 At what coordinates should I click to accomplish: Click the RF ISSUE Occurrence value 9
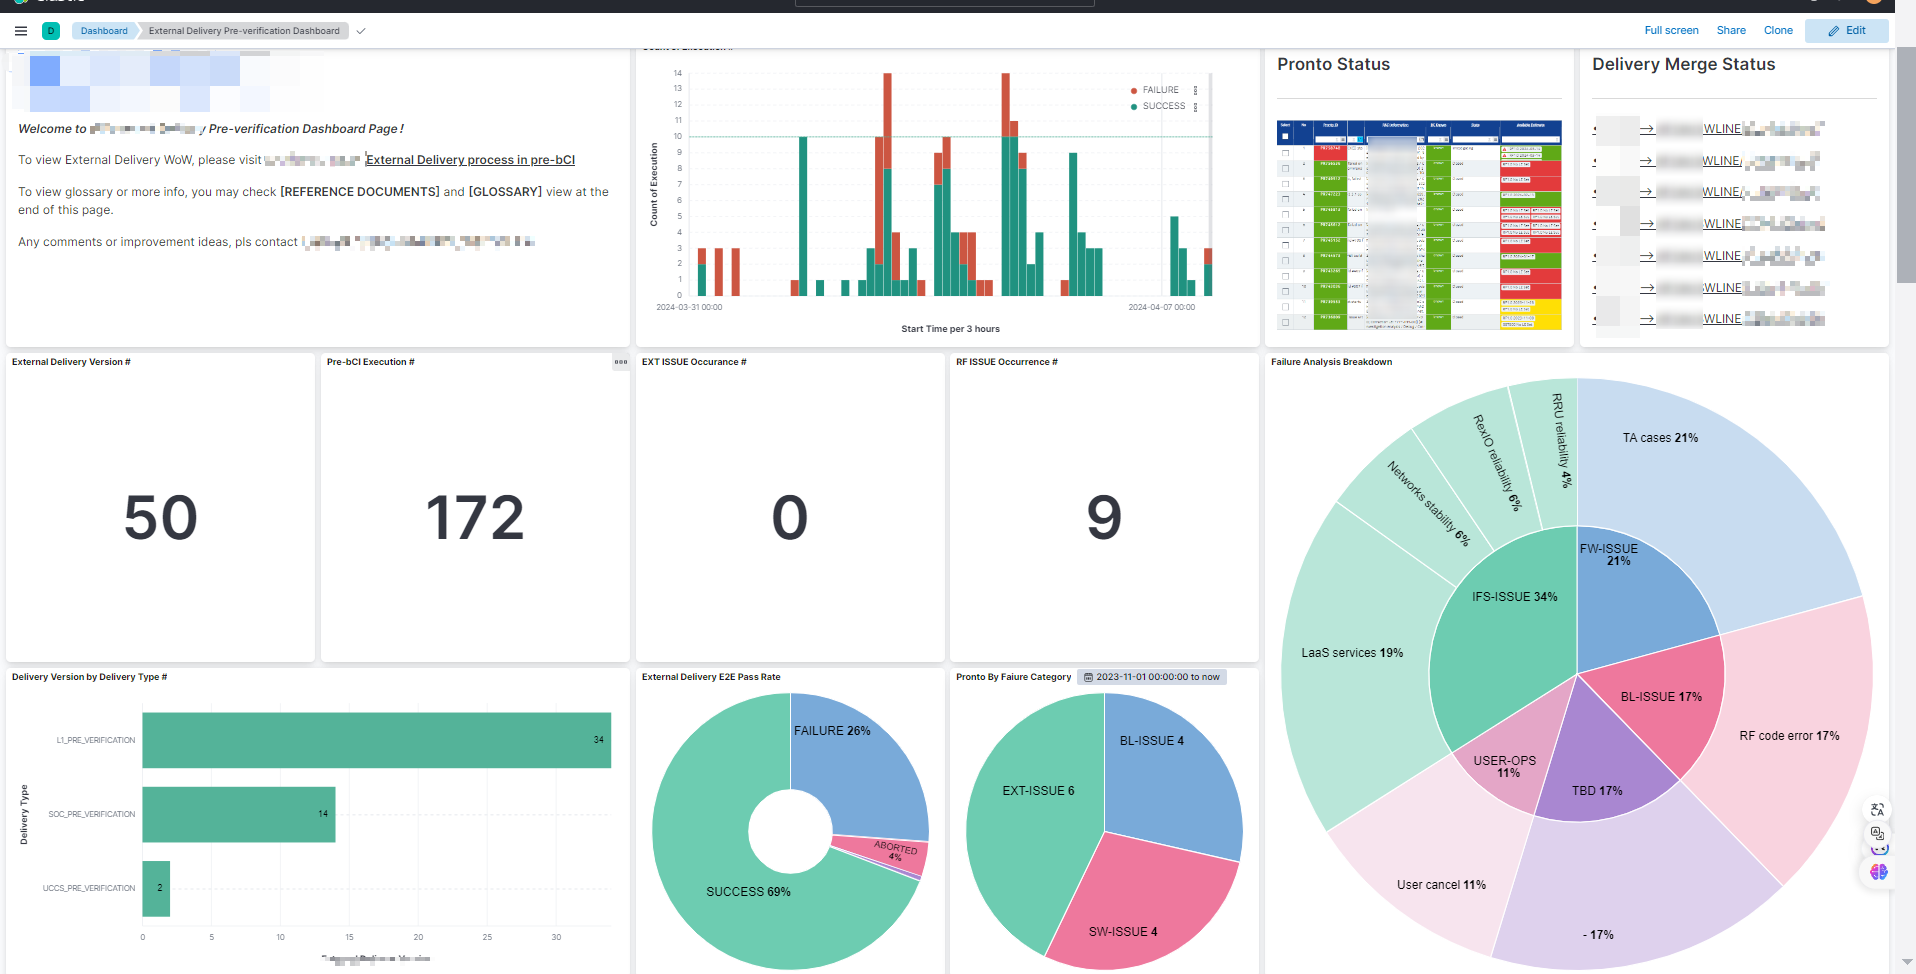pyautogui.click(x=1104, y=518)
